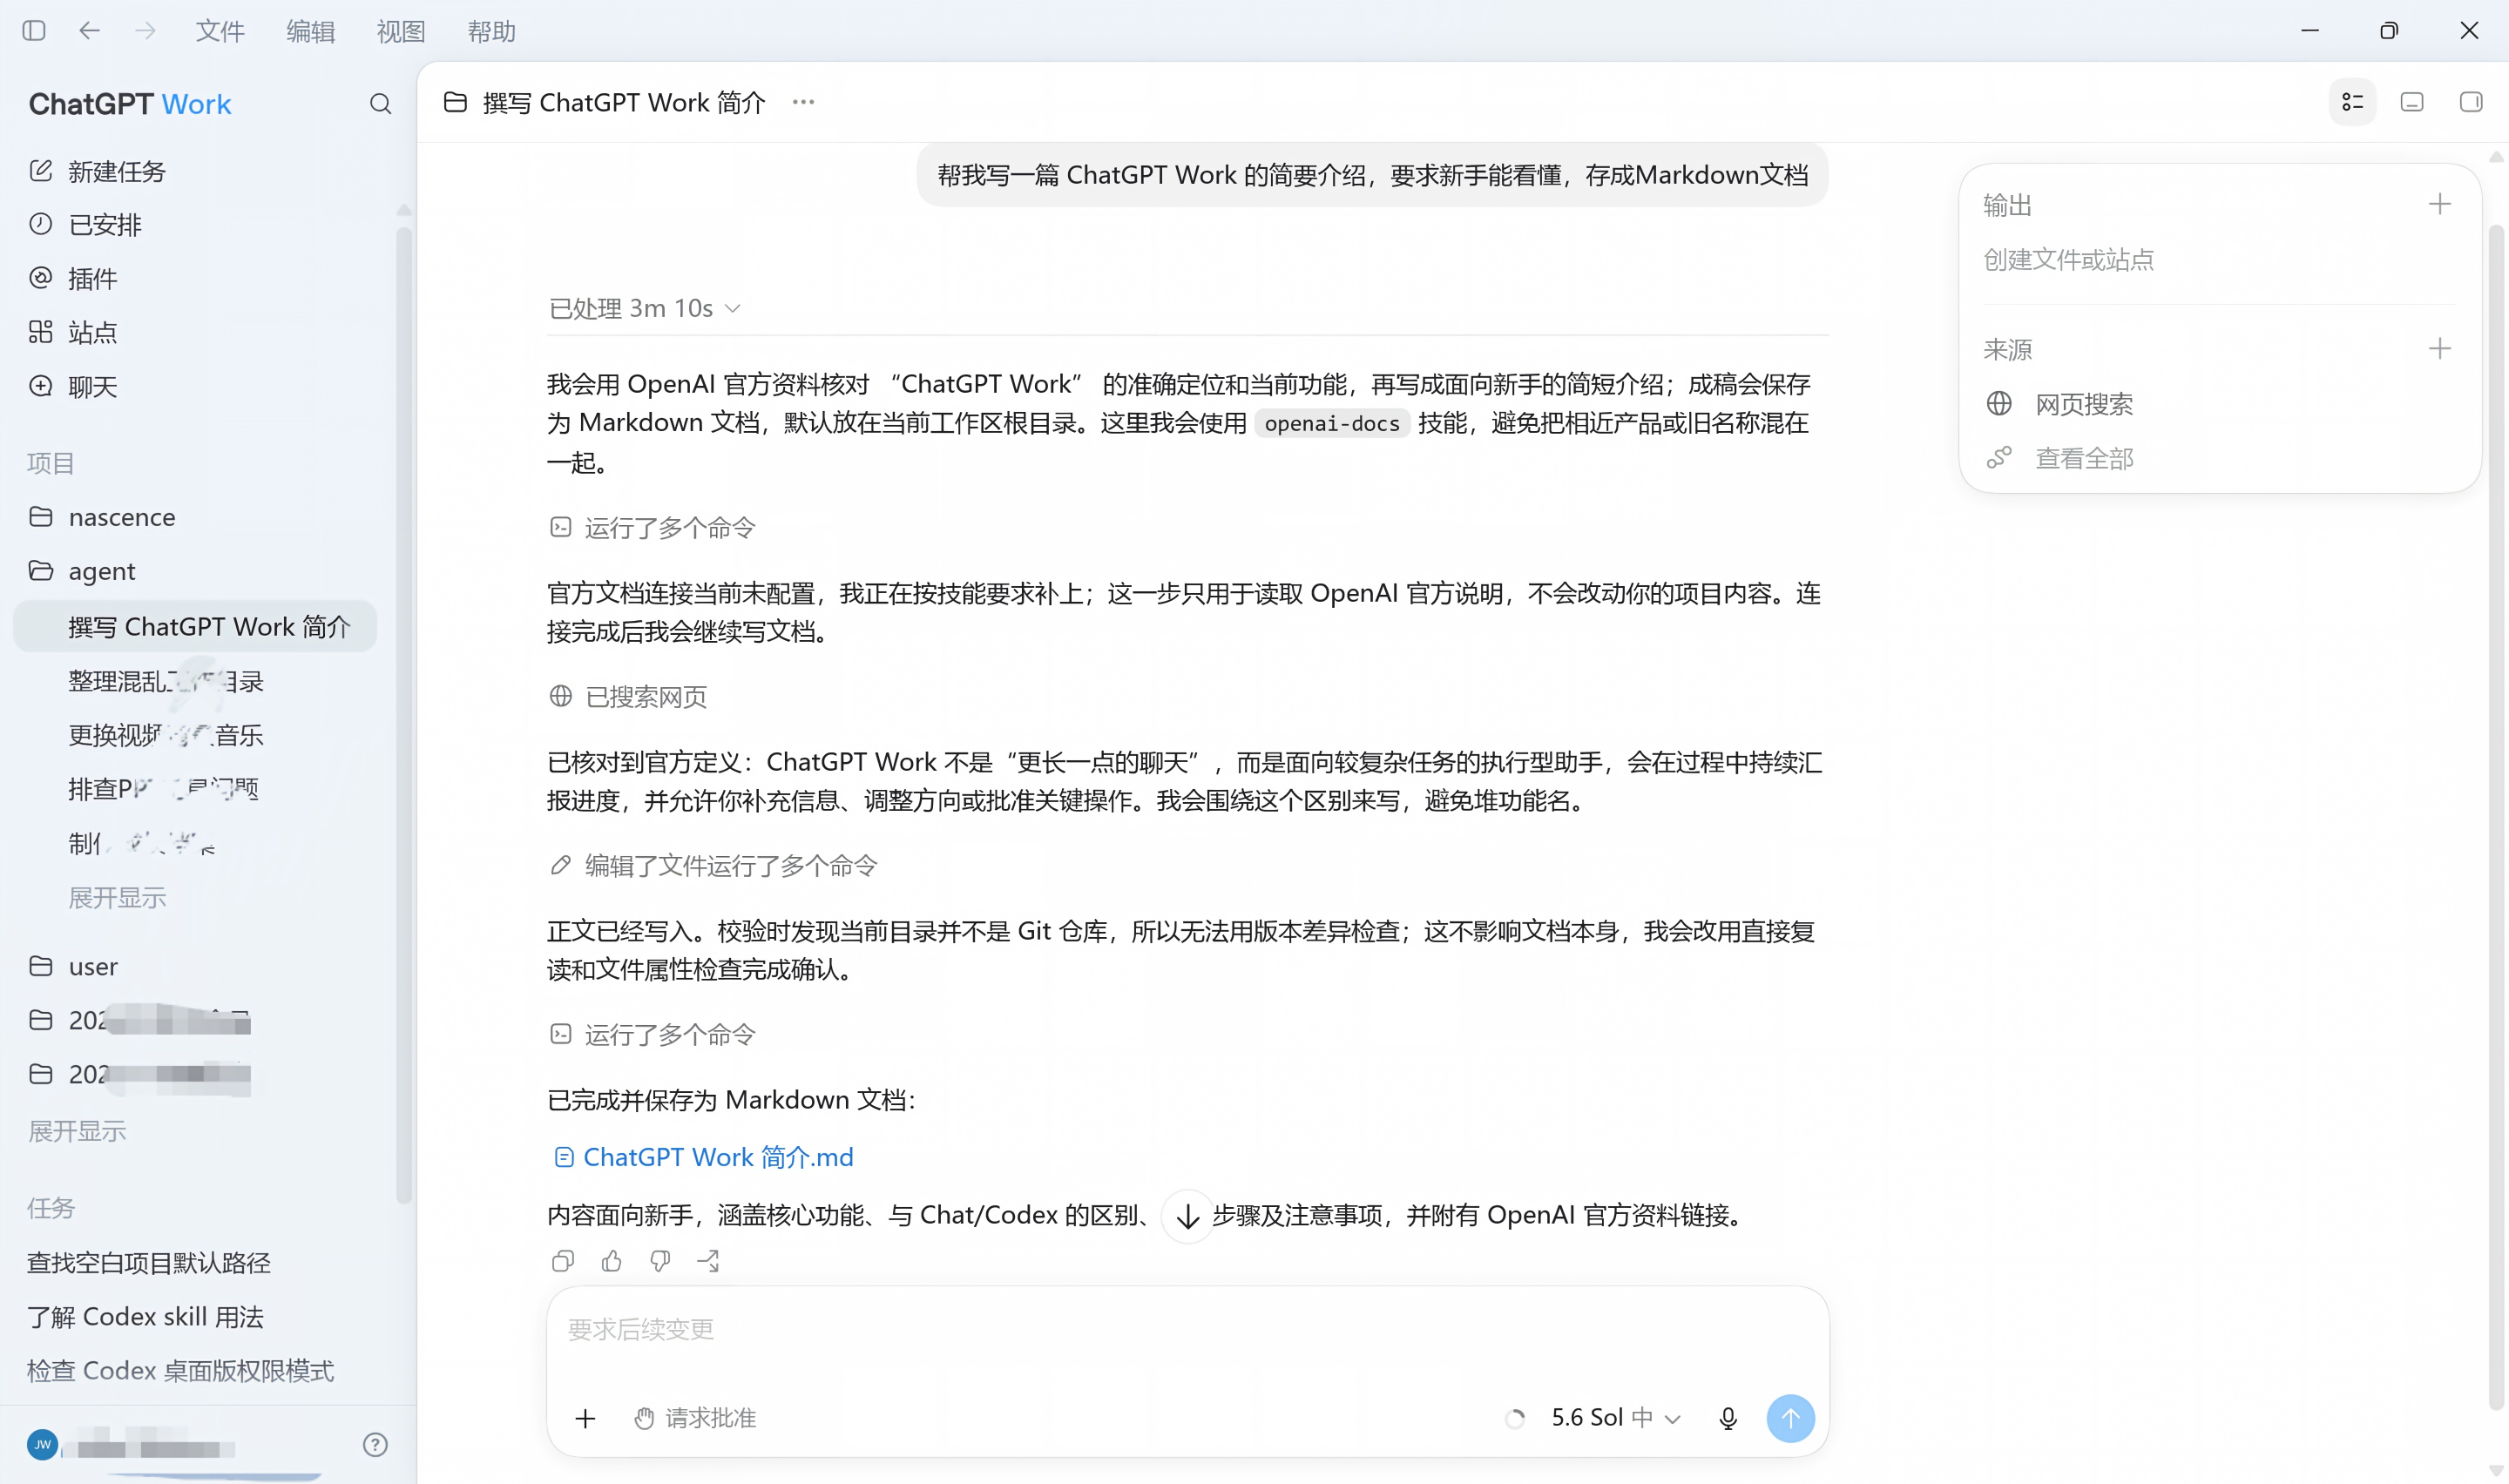Toggle the 请求批准 approval mode
The height and width of the screenshot is (1484, 2509).
coord(696,1419)
